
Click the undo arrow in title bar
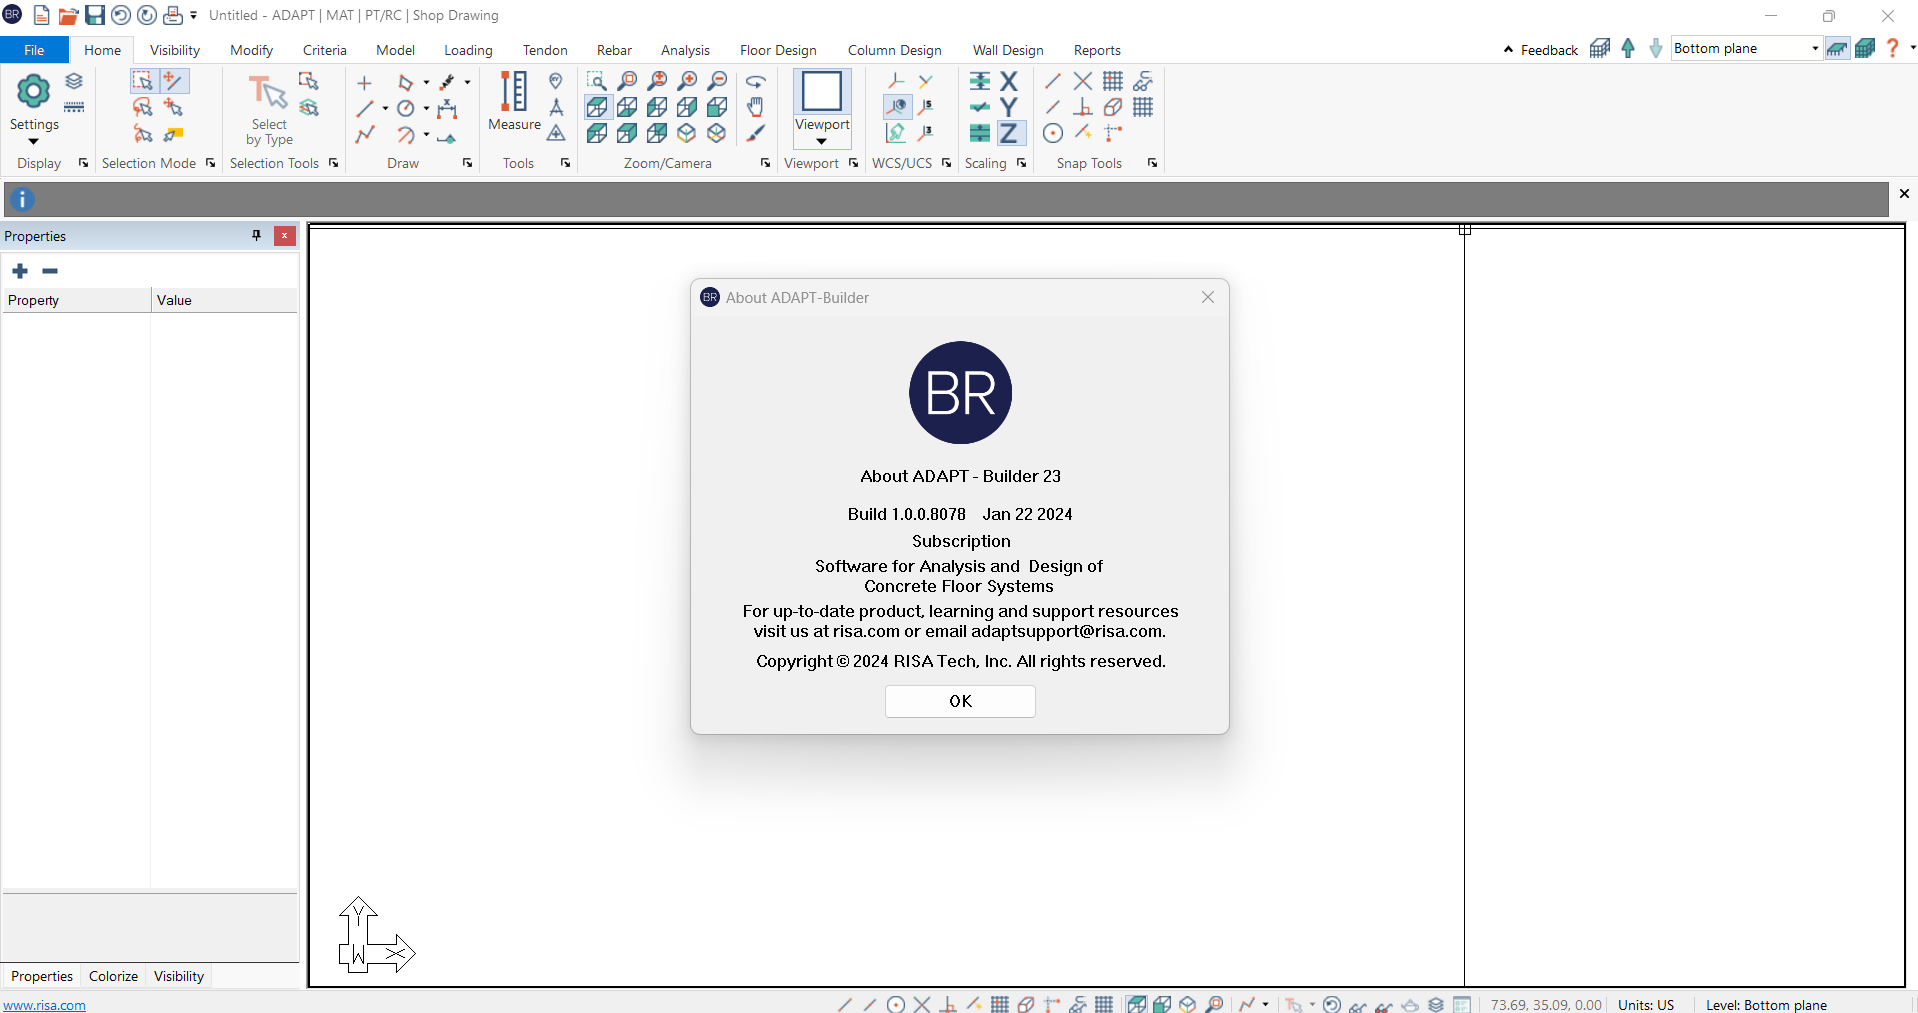pos(121,15)
